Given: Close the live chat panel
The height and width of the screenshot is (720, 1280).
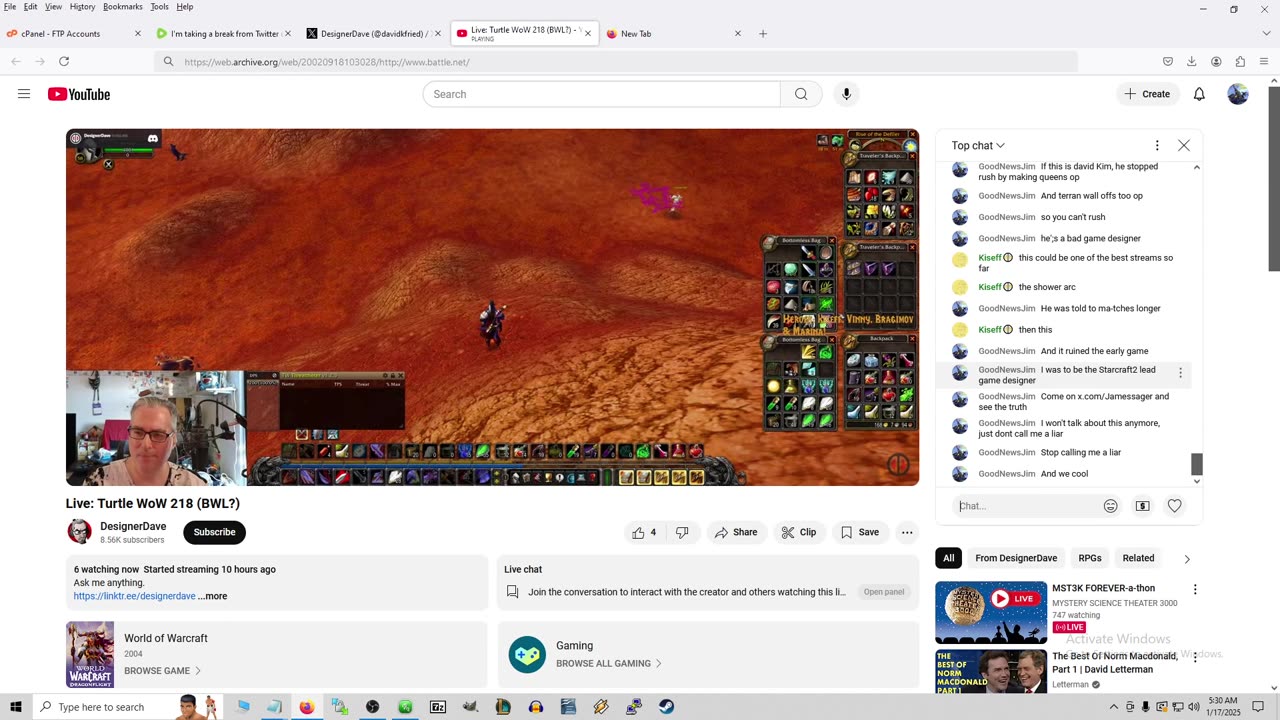Looking at the screenshot, I should click(x=1184, y=145).
